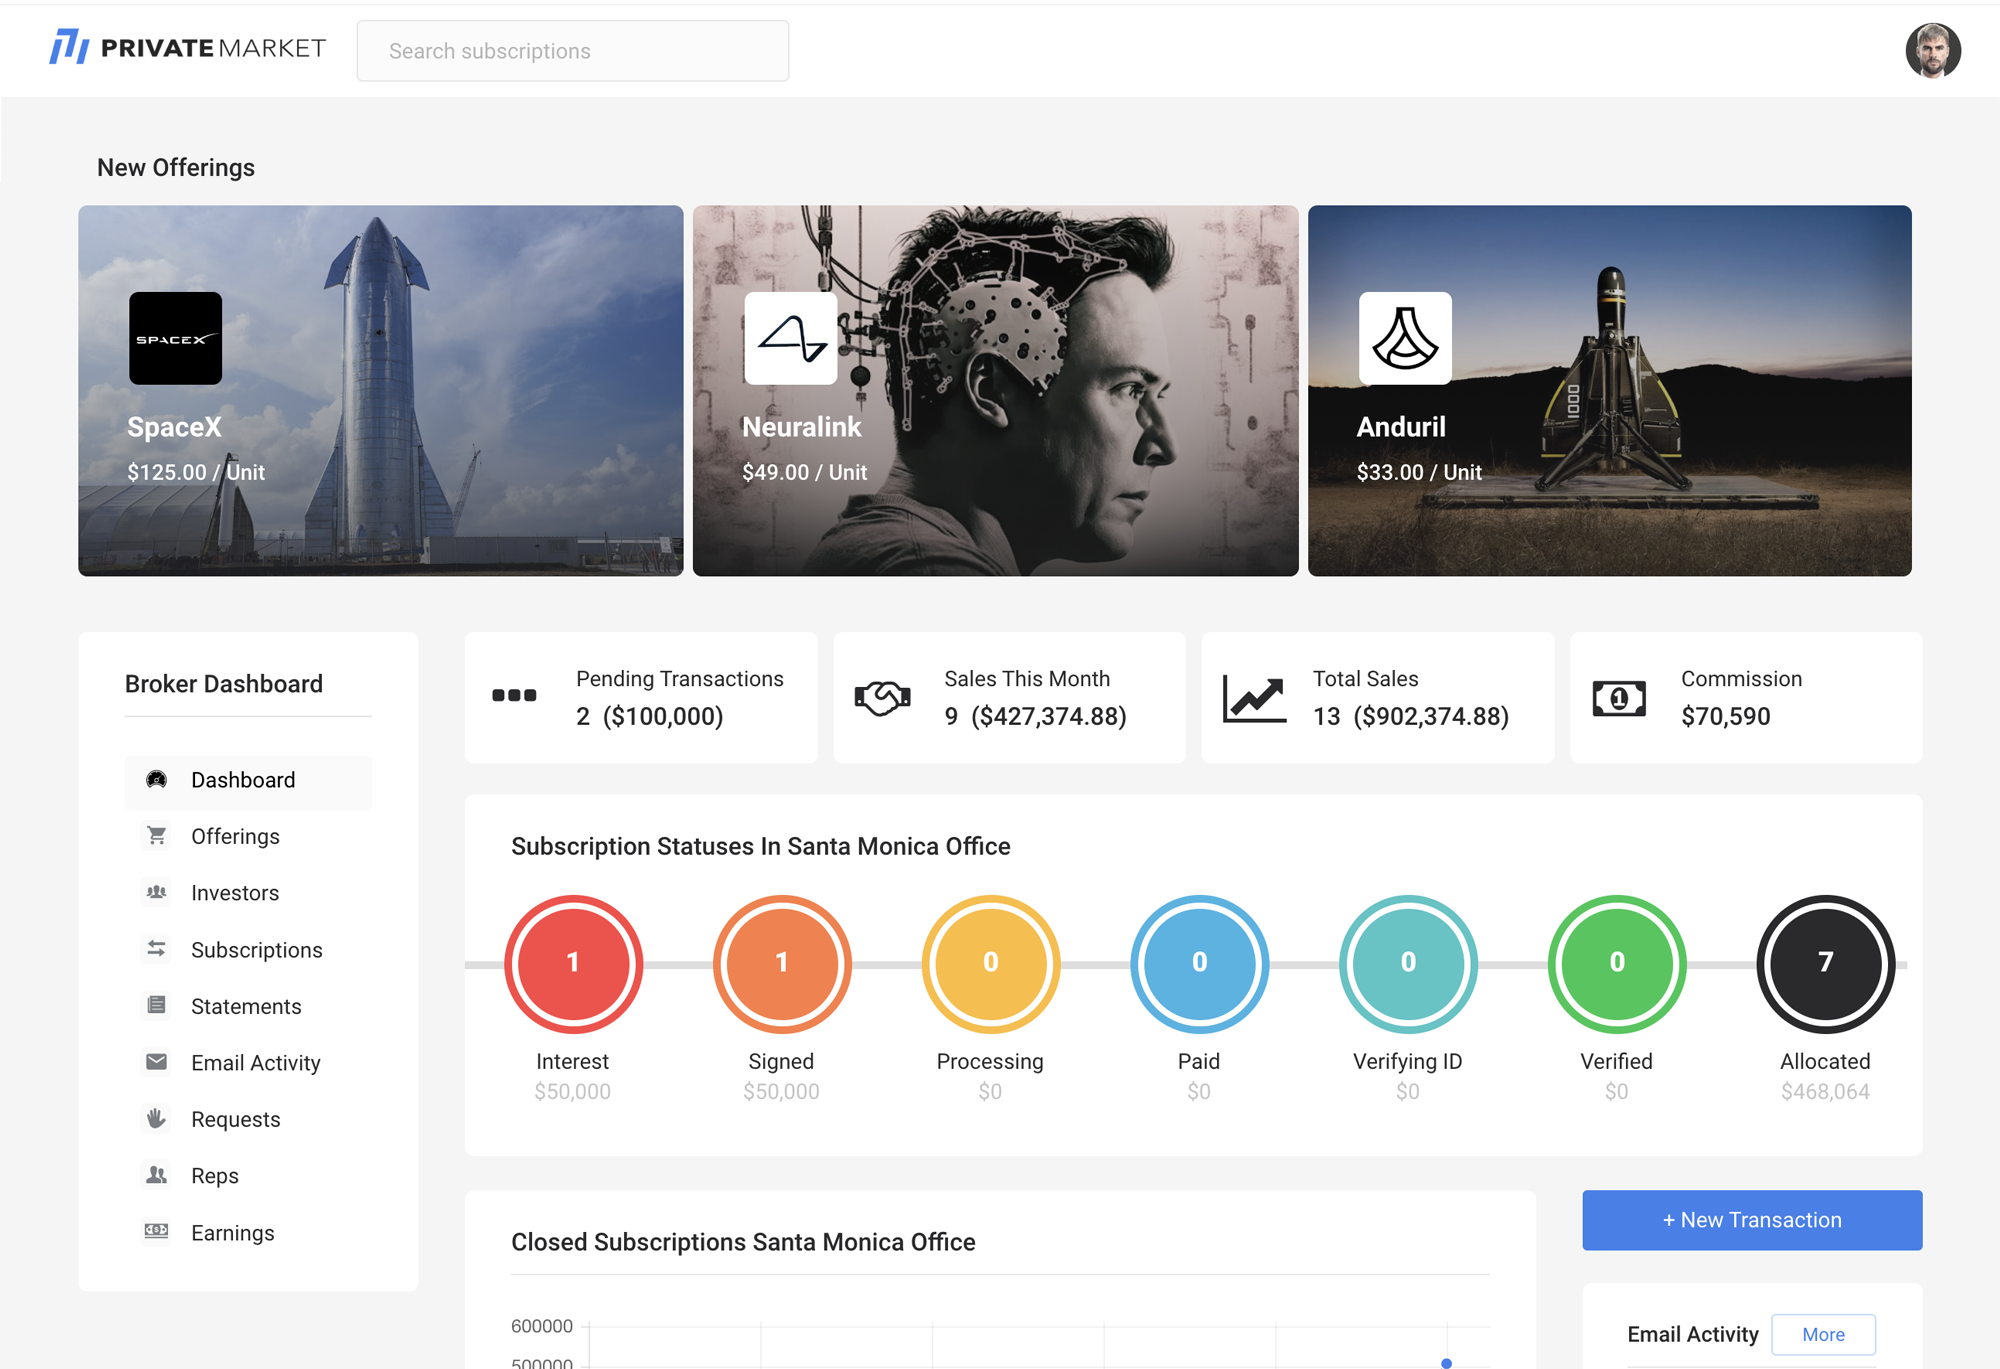Click the Reps users icon
The image size is (2000, 1369).
point(156,1175)
